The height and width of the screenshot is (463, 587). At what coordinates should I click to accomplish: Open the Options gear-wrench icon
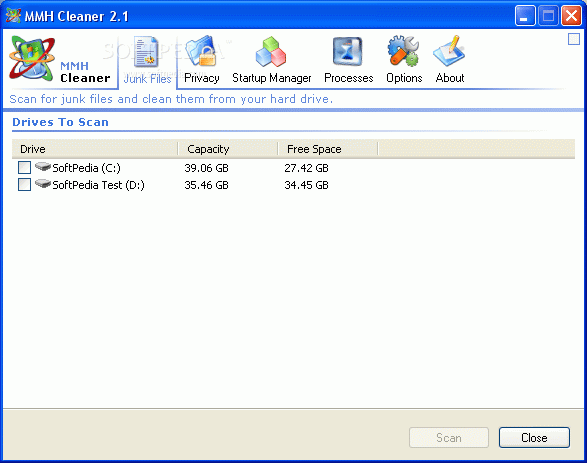click(x=403, y=51)
